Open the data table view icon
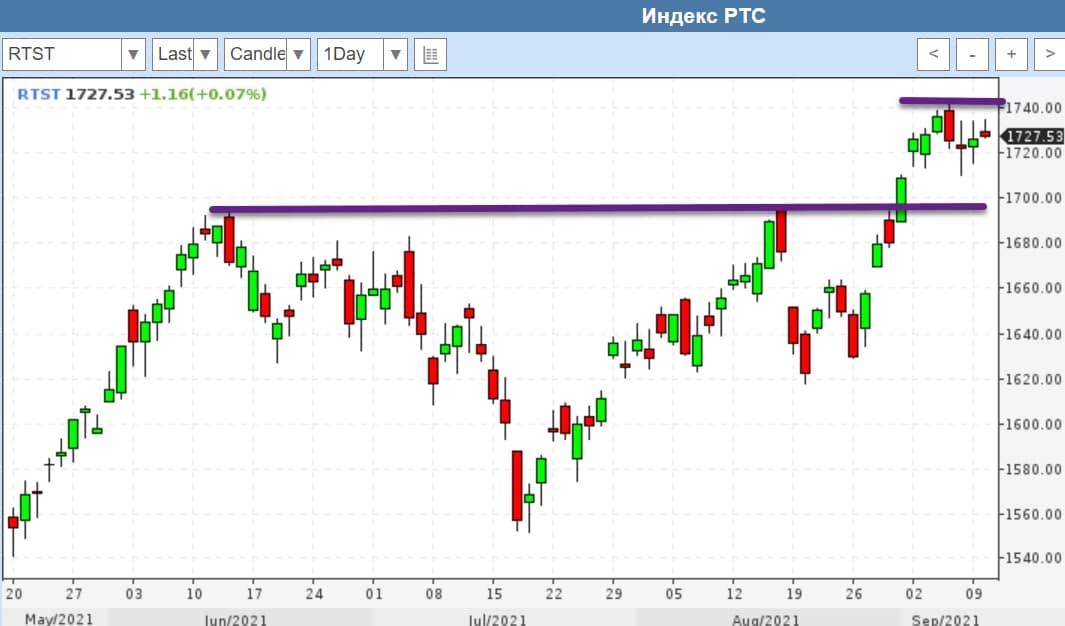 coord(431,54)
